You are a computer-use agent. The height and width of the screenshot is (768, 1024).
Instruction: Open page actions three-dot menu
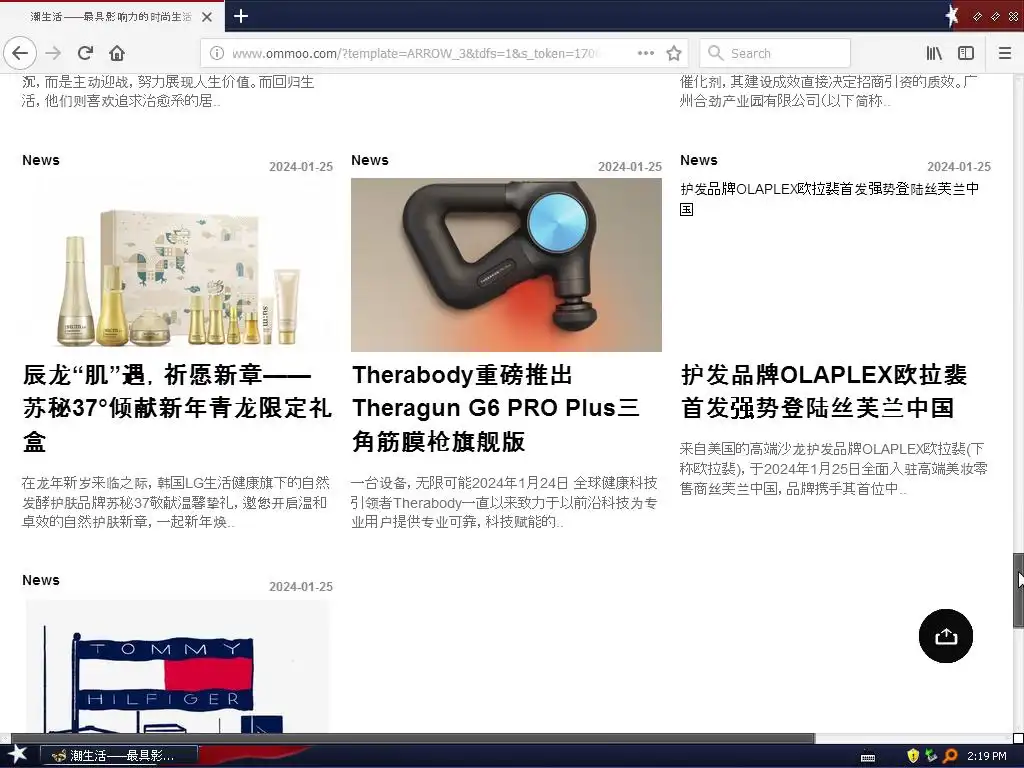tap(645, 53)
